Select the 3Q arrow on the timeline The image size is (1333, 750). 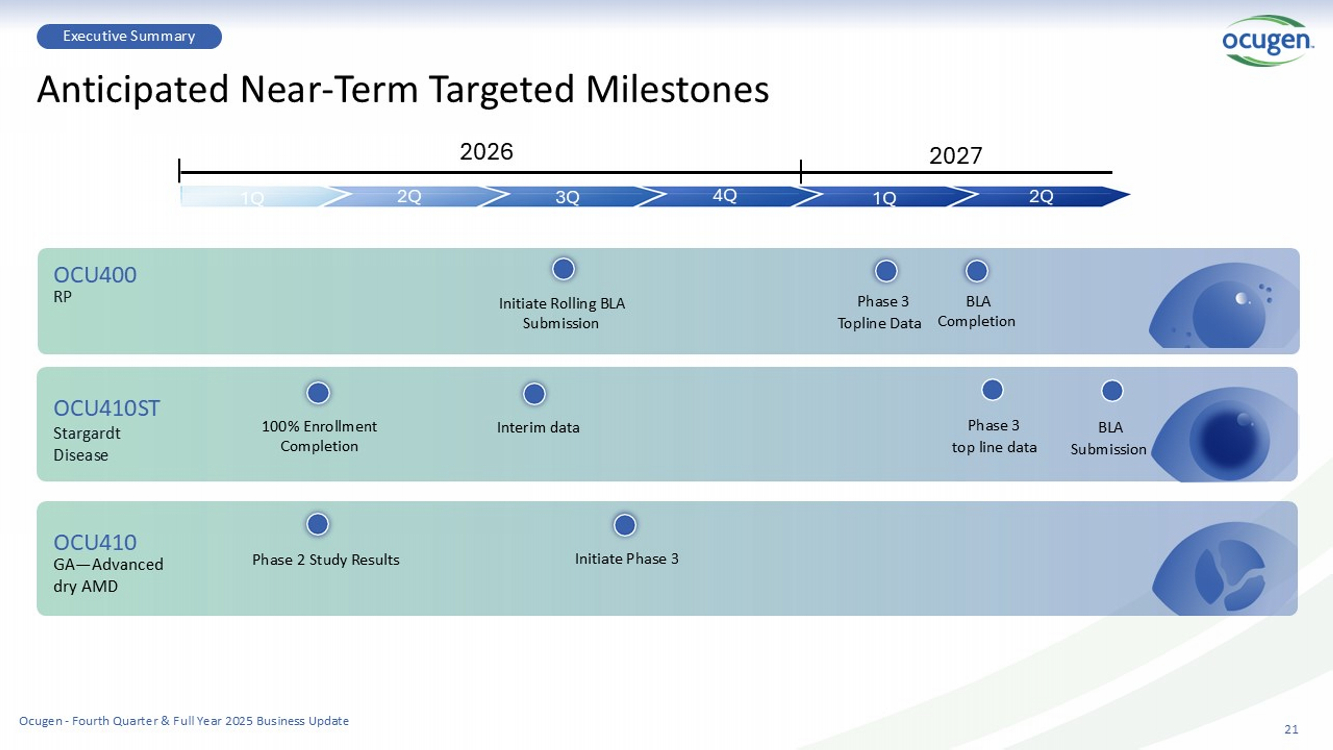click(567, 197)
